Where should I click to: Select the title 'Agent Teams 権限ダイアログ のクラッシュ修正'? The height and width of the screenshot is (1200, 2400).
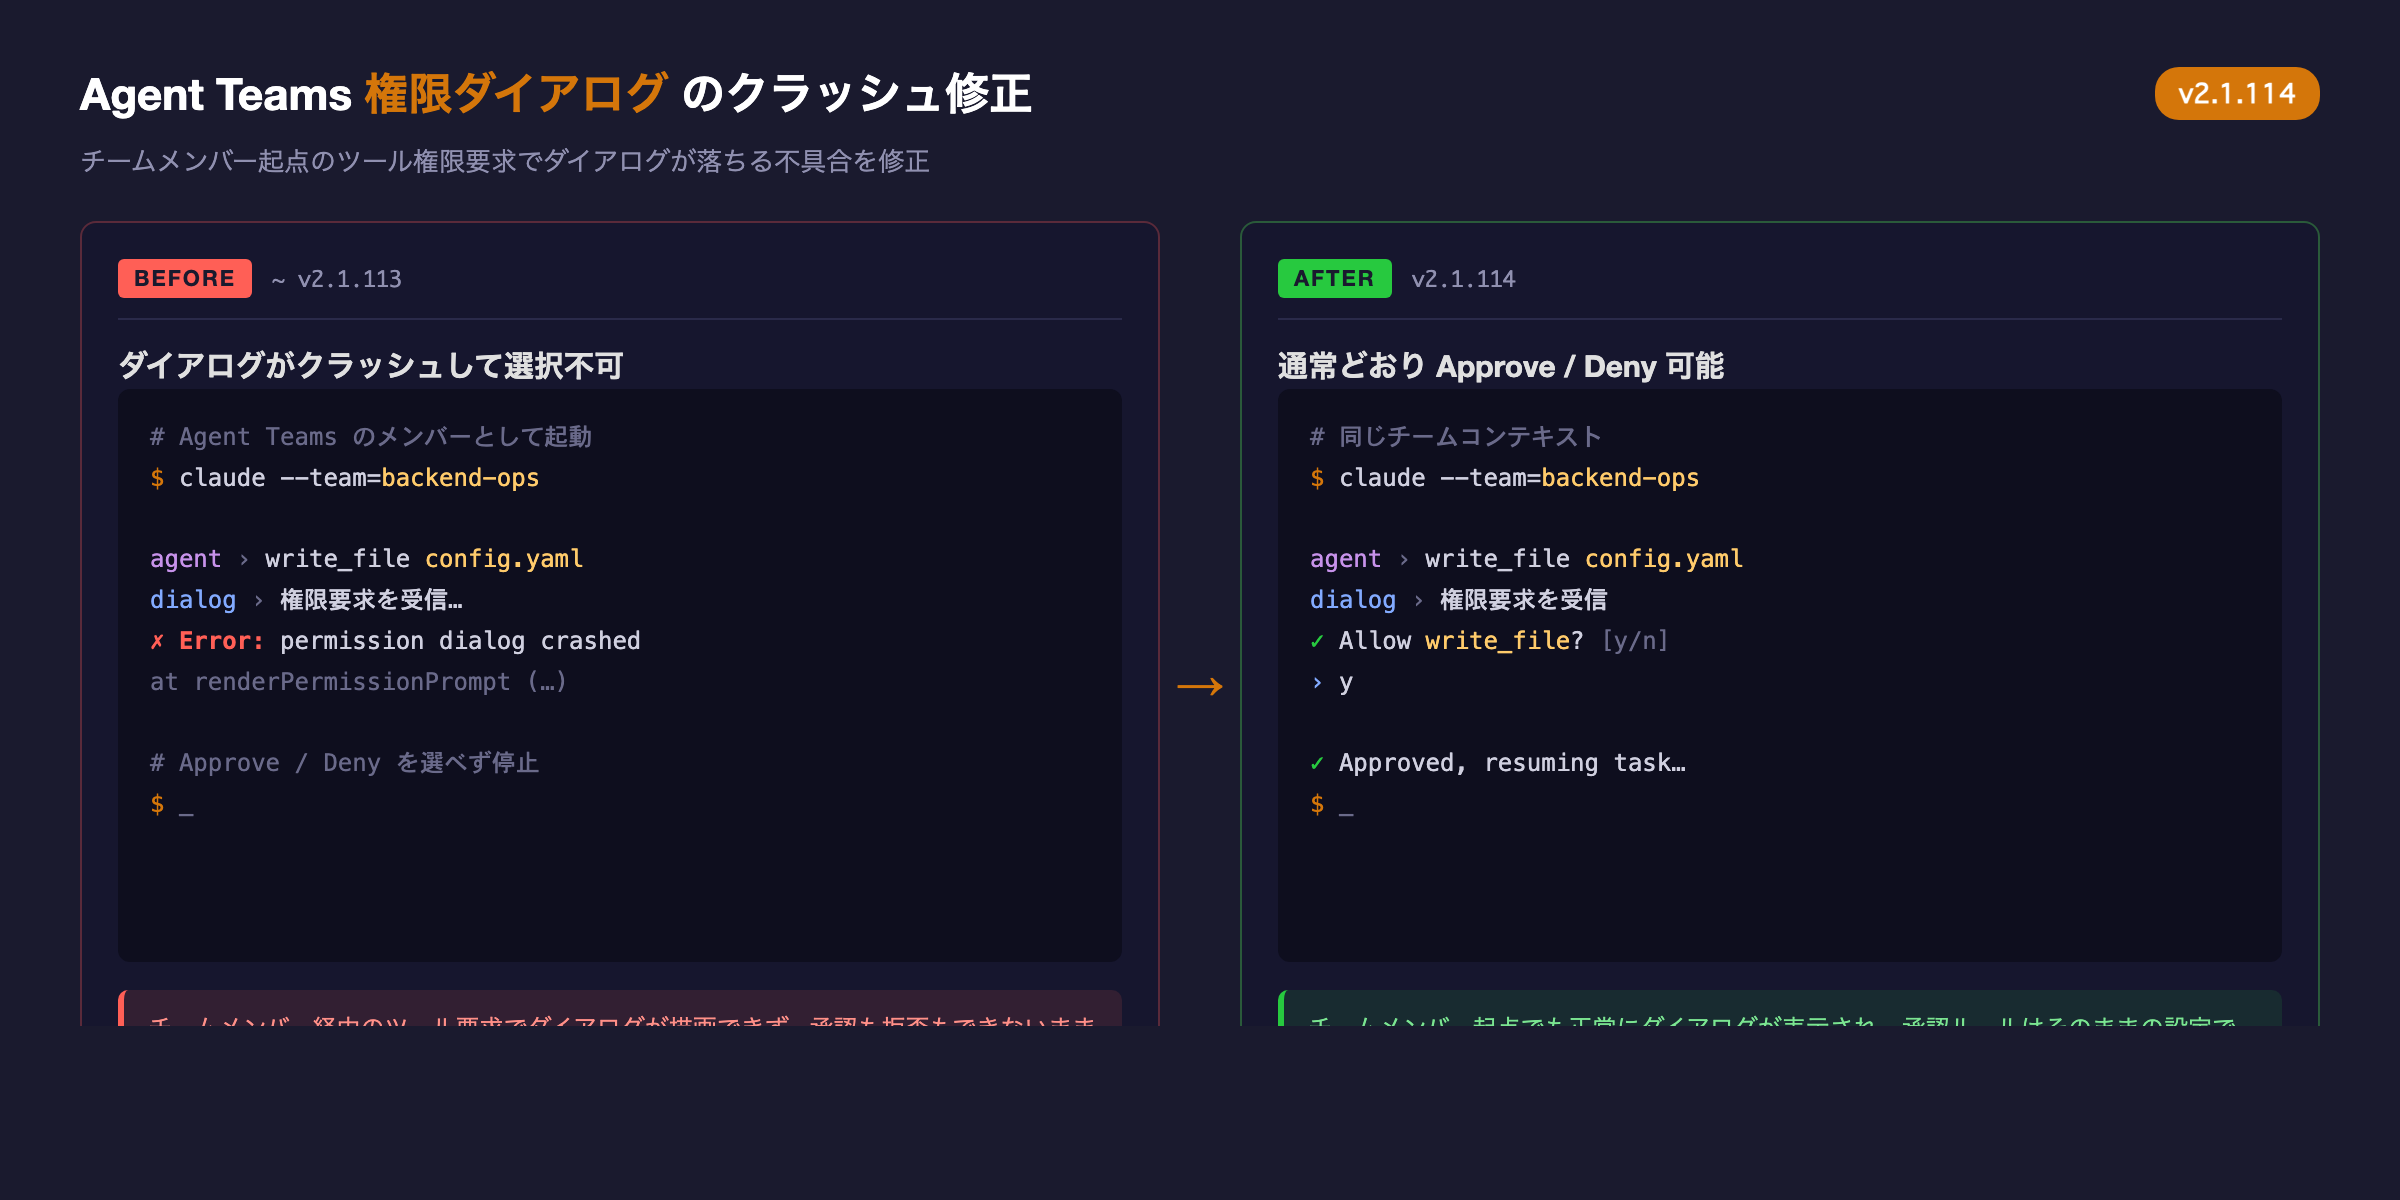tap(555, 95)
